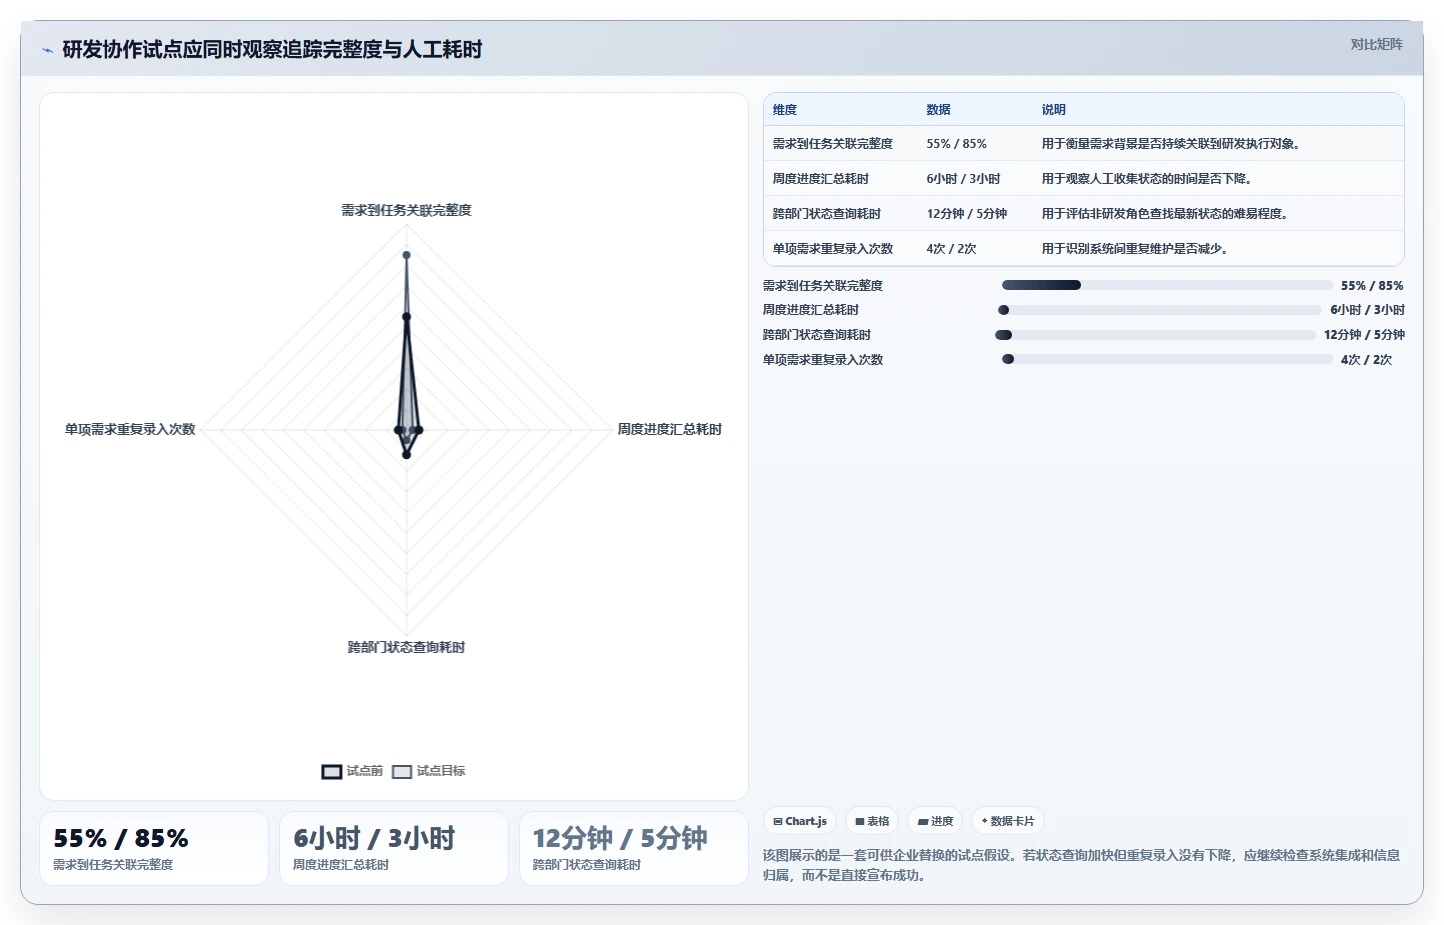Click radar axis label 跨部门状态查询耗时
The image size is (1444, 925).
pos(406,647)
